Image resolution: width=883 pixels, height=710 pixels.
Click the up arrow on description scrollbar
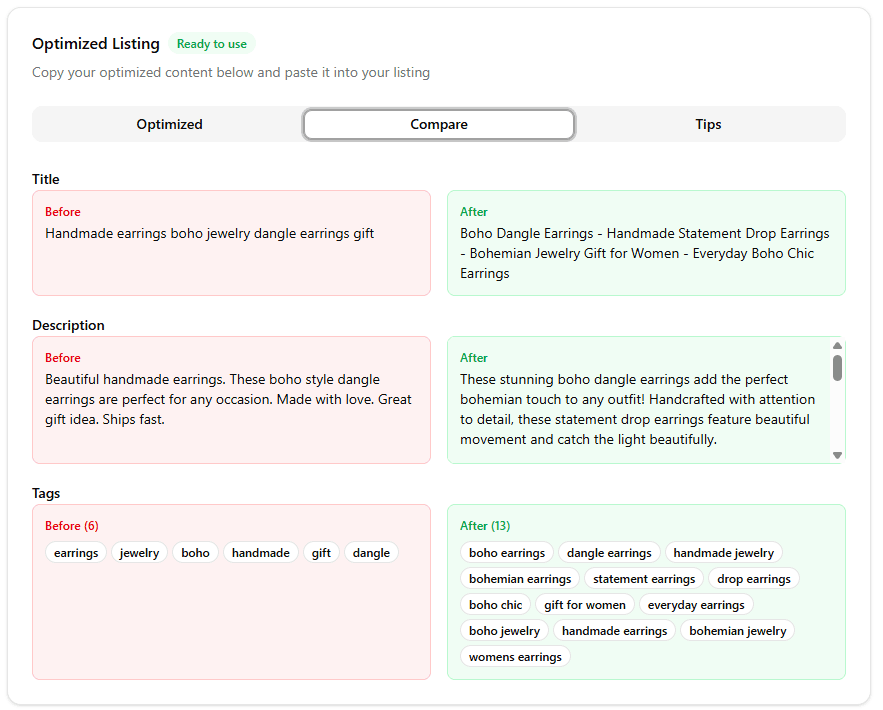[x=837, y=344]
